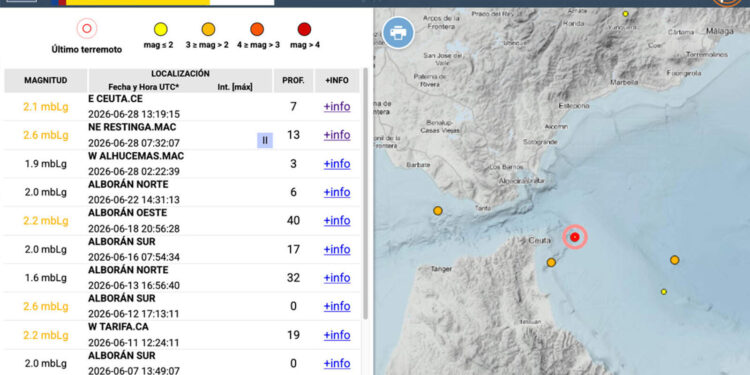
Task: Click the Último terremoto legend icon
Action: pyautogui.click(x=87, y=29)
